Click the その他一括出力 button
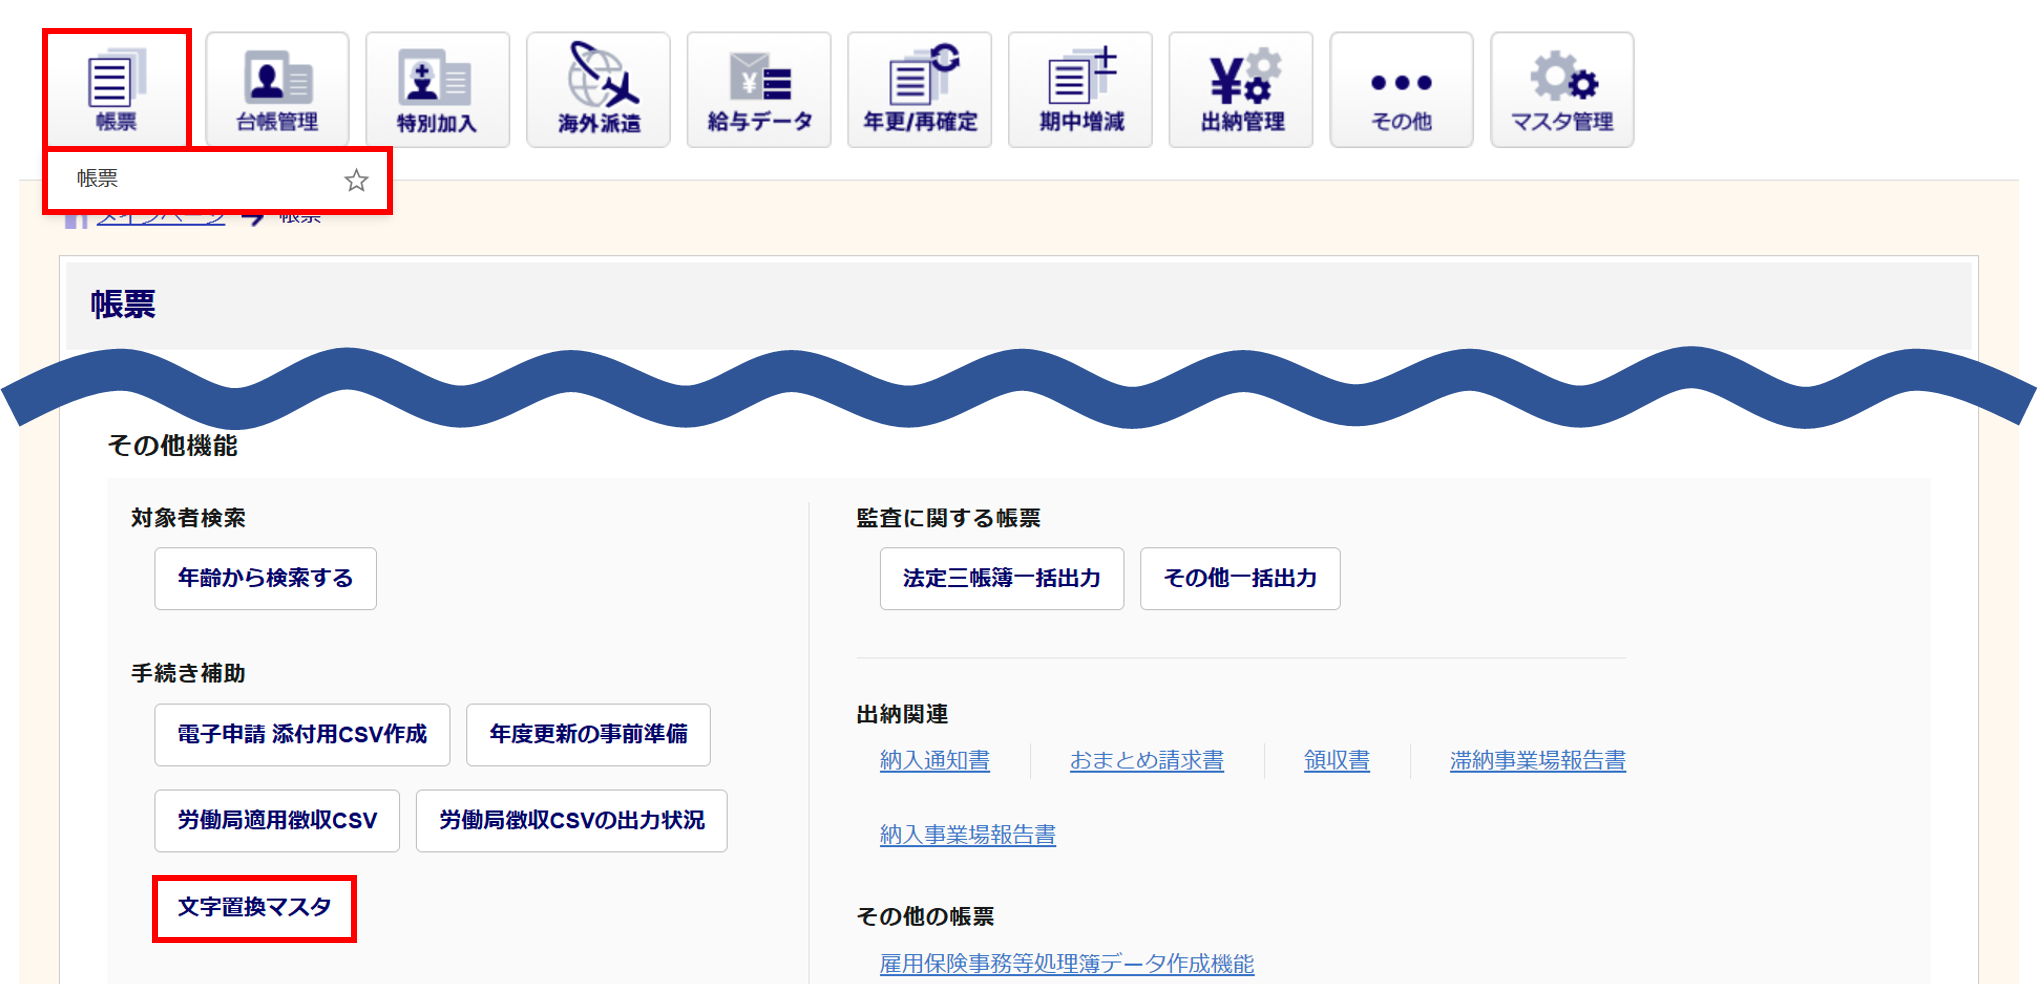Screen dimensions: 2038x984 (1240, 578)
